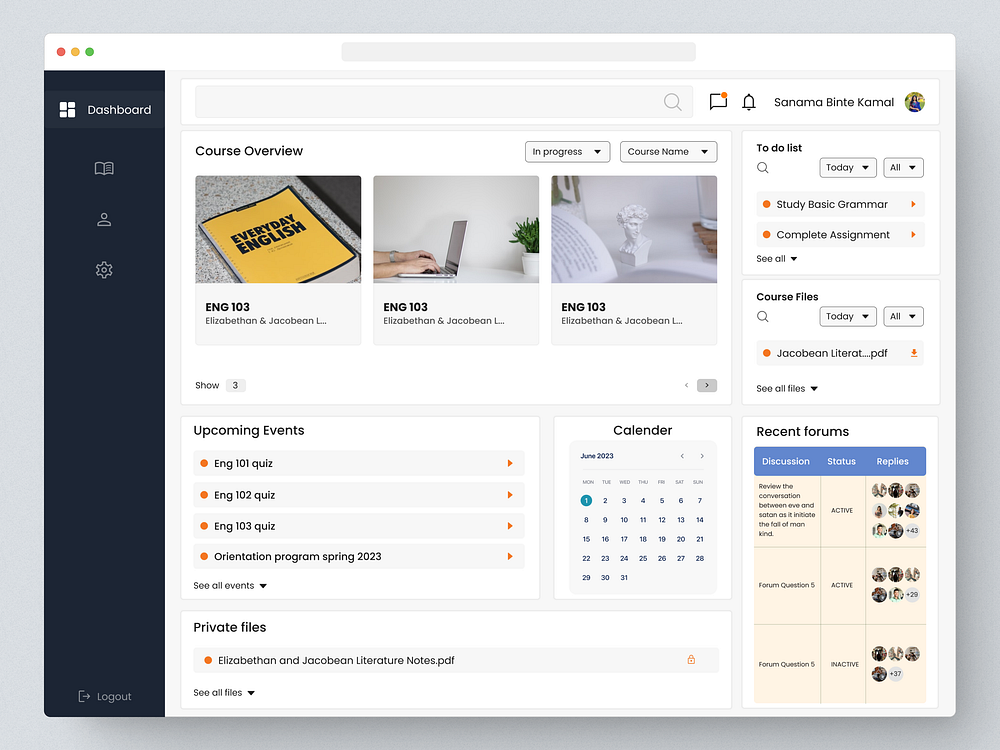The image size is (1000, 750).
Task: Click Logout at the sidebar bottom
Action: (105, 696)
